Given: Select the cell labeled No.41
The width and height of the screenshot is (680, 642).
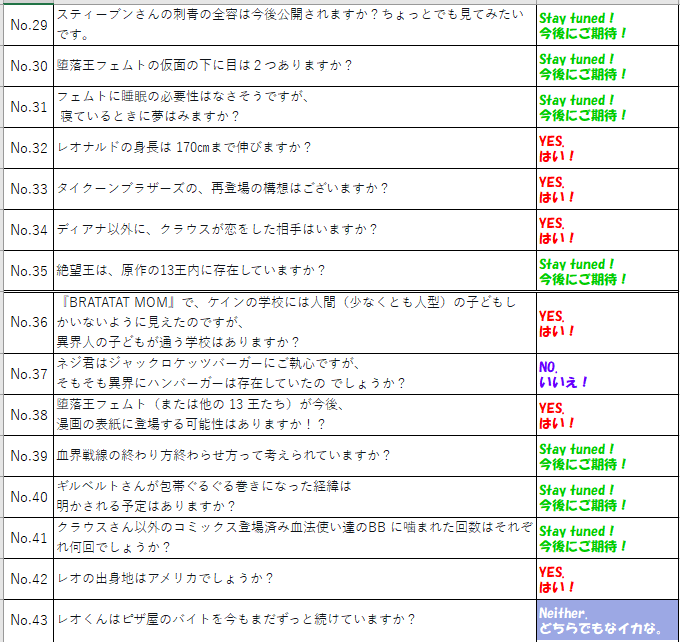Looking at the screenshot, I should (x=29, y=538).
